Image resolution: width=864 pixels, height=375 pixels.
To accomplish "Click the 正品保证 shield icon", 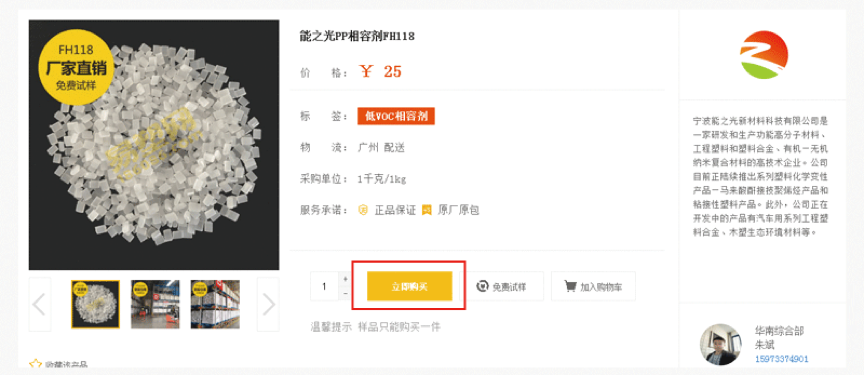I will pos(363,210).
